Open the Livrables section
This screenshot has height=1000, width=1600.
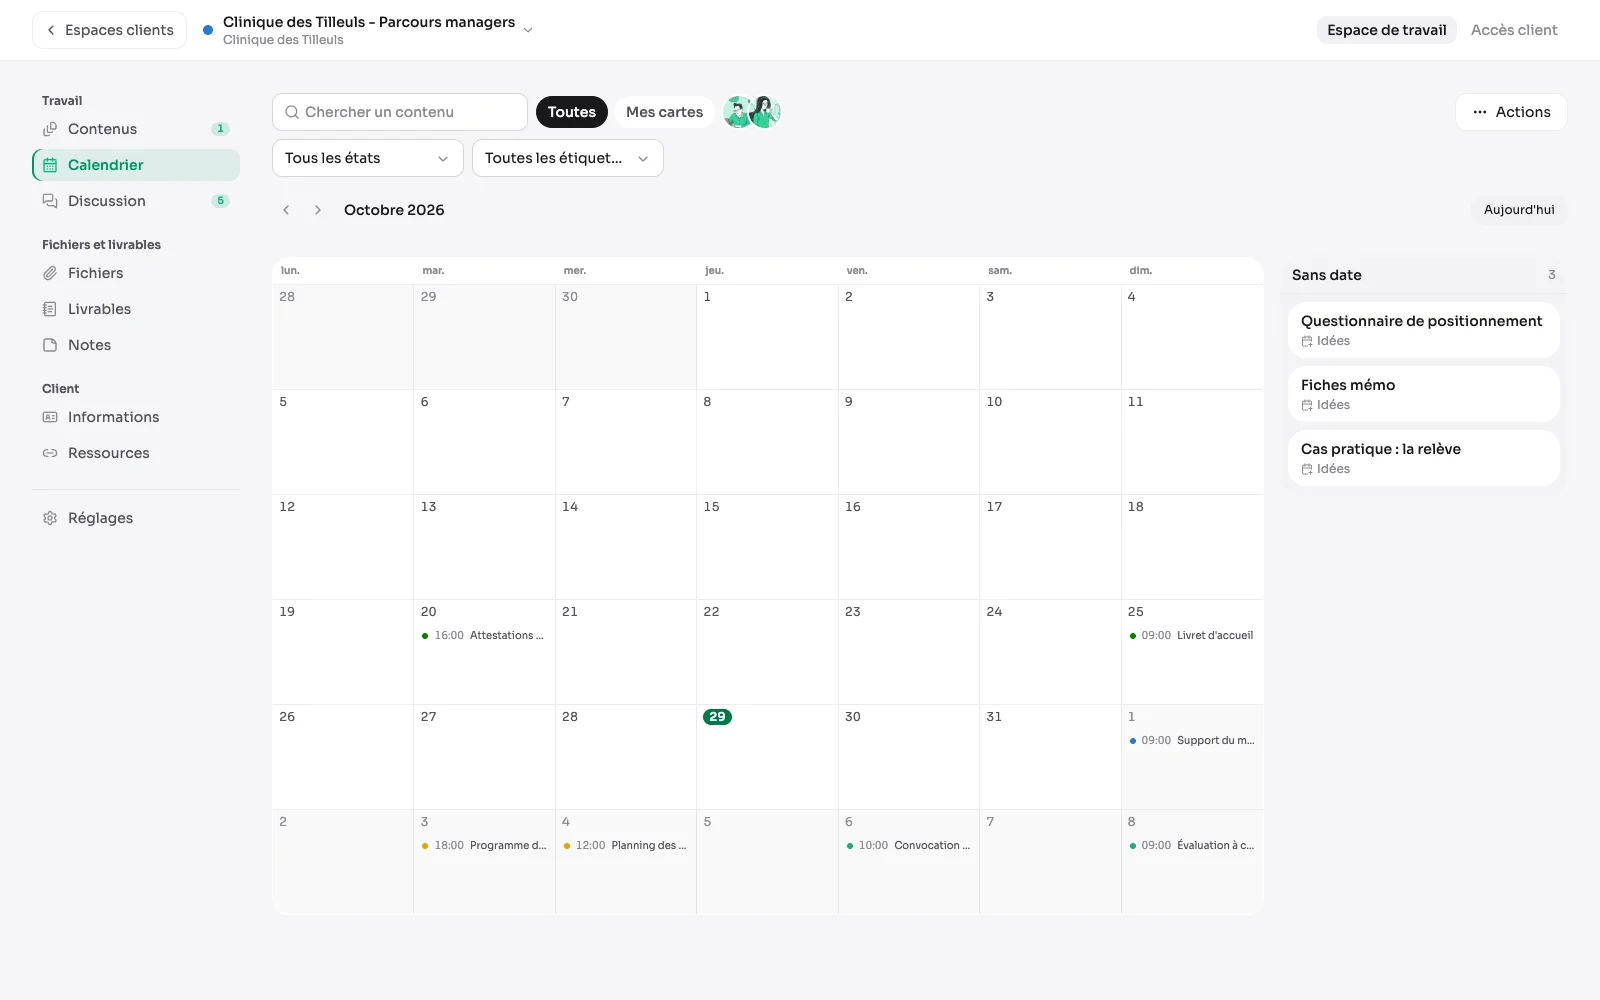point(136,309)
